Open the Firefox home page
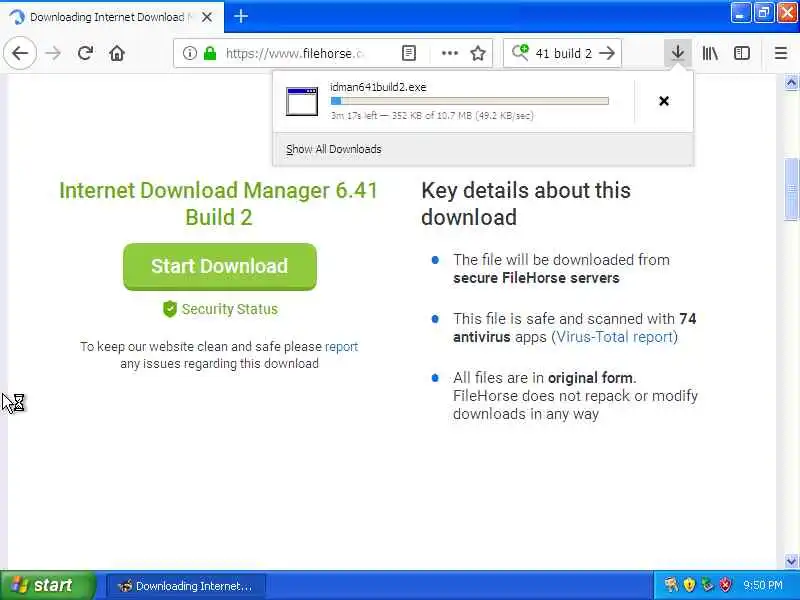Image resolution: width=800 pixels, height=600 pixels. click(117, 53)
